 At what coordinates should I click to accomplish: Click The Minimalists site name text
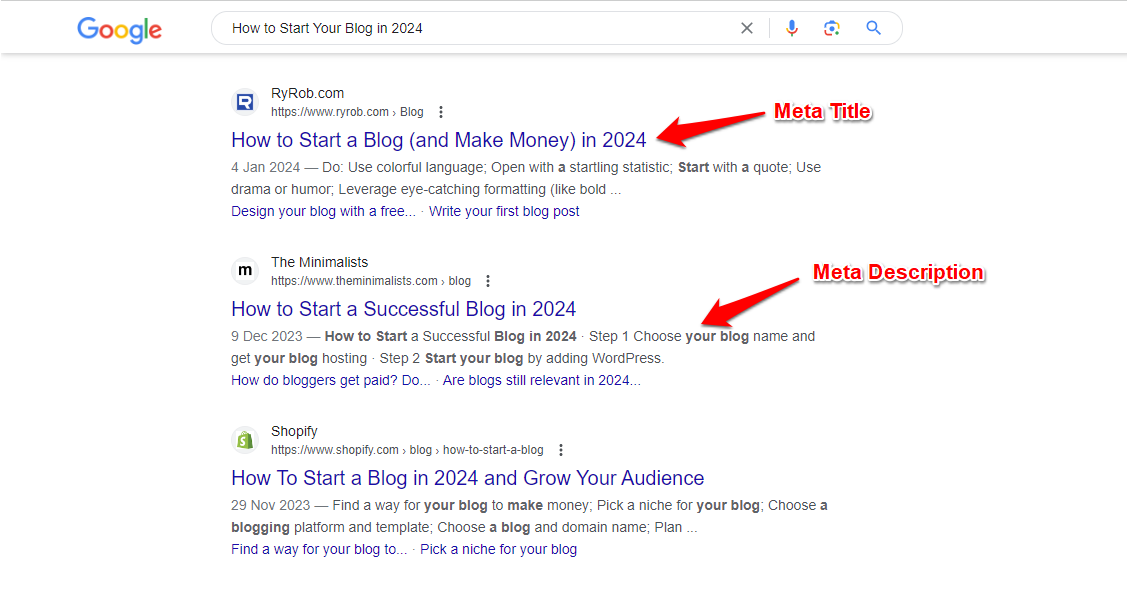pyautogui.click(x=319, y=262)
